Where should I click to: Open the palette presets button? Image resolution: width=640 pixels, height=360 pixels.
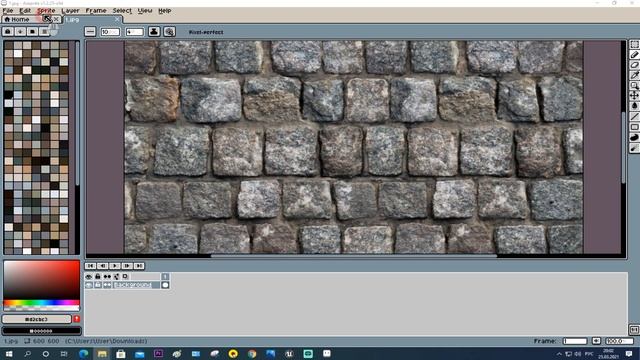tap(32, 31)
